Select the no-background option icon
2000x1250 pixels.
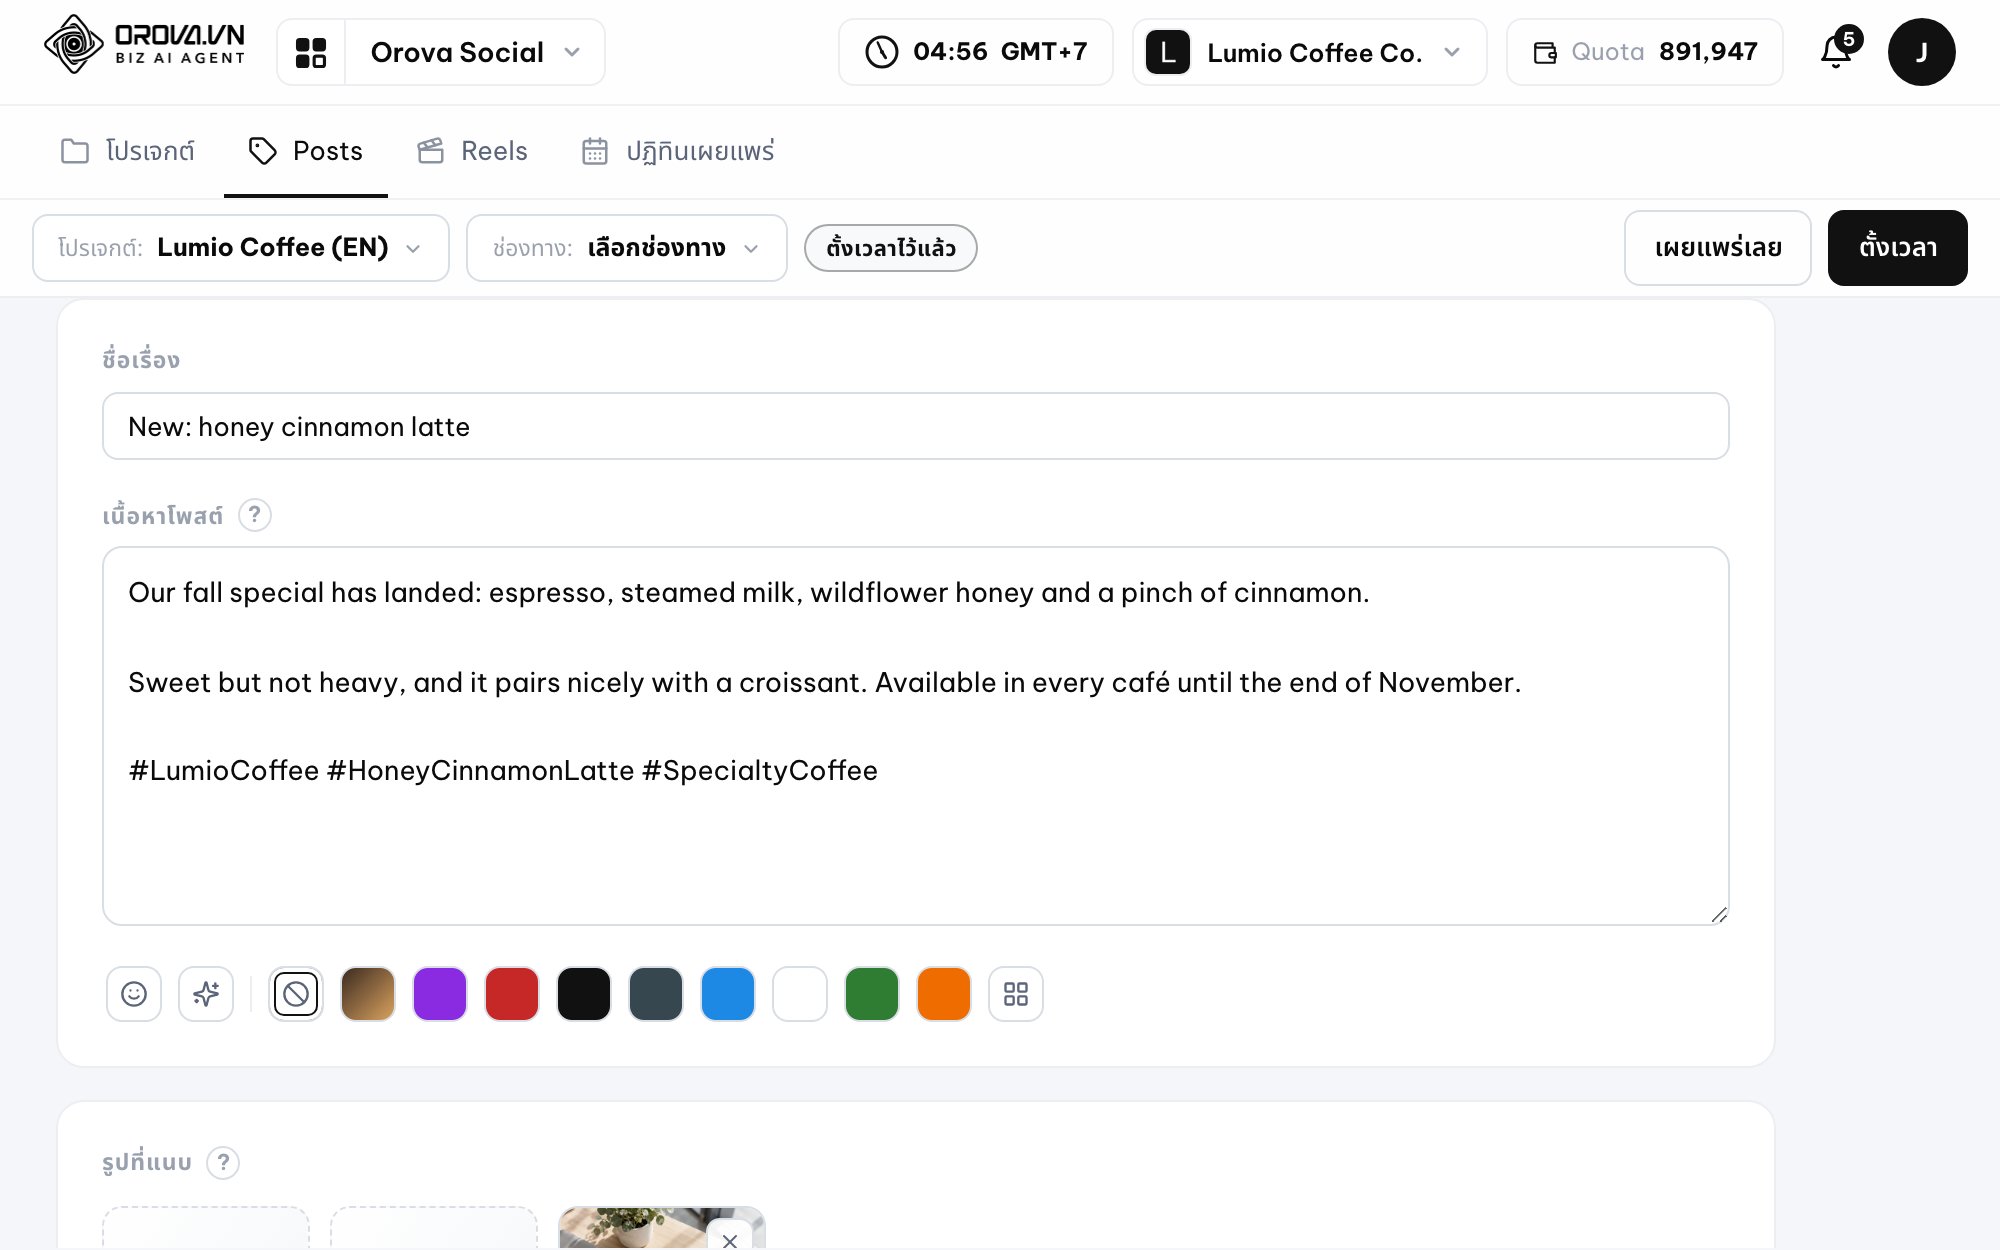296,994
